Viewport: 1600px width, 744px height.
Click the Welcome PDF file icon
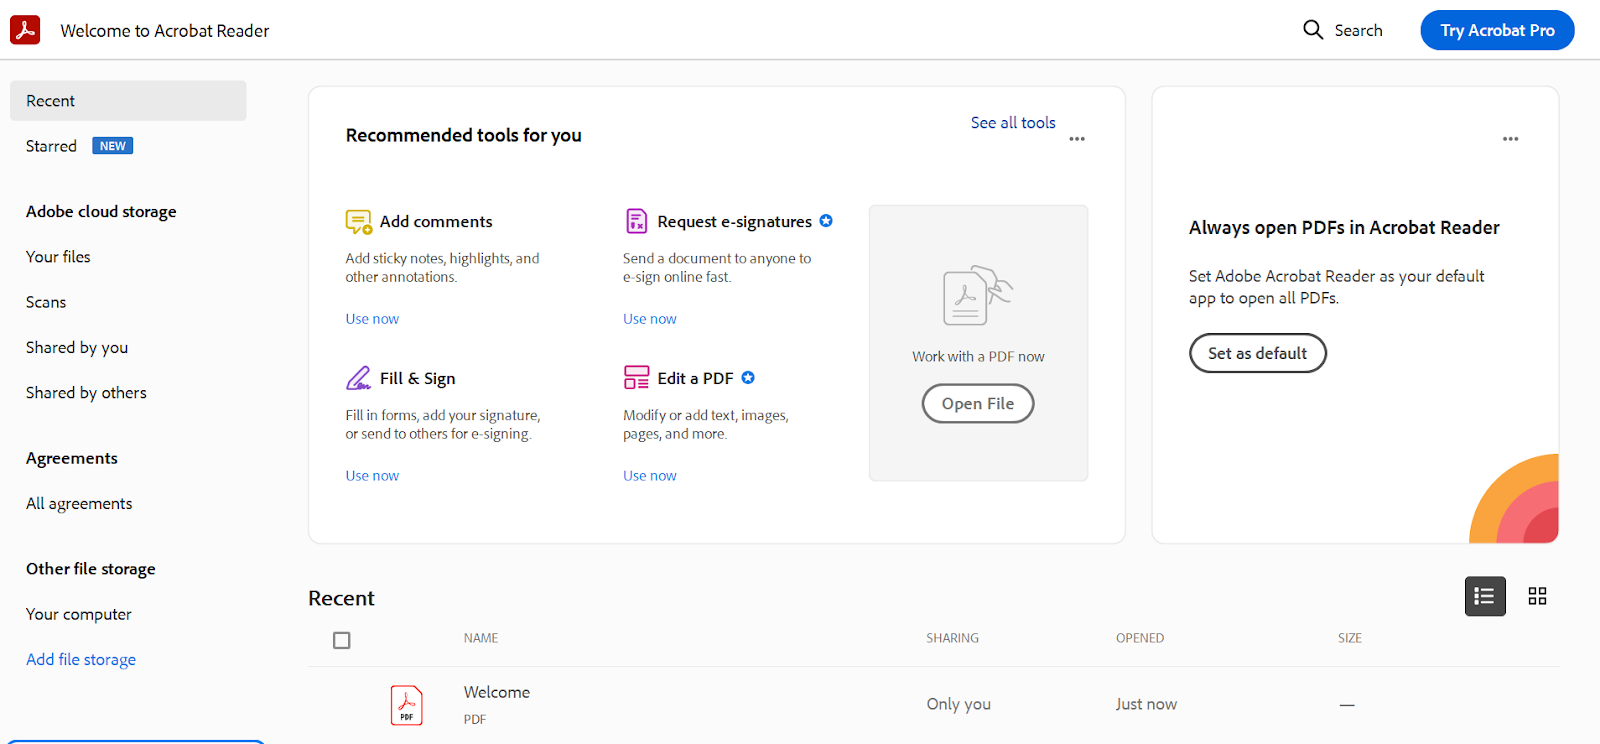406,705
